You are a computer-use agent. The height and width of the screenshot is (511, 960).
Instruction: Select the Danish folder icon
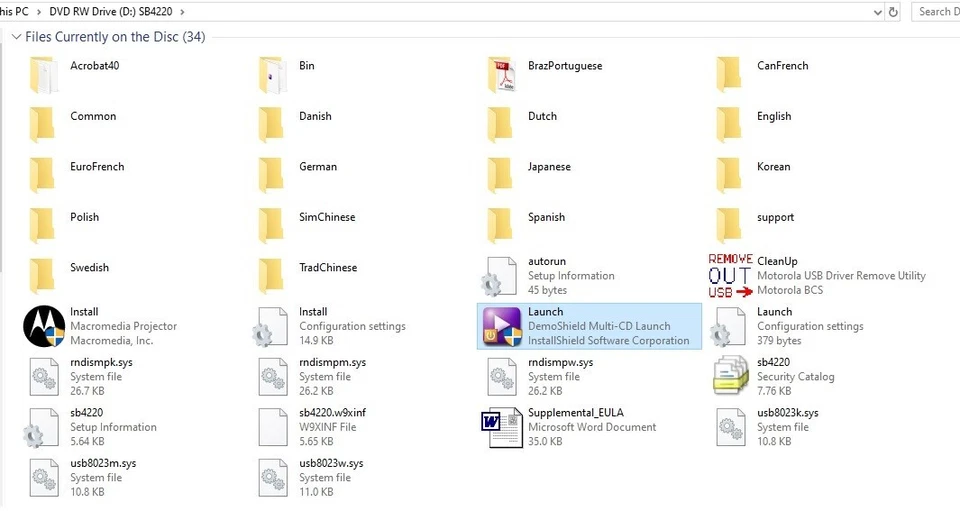(x=271, y=124)
